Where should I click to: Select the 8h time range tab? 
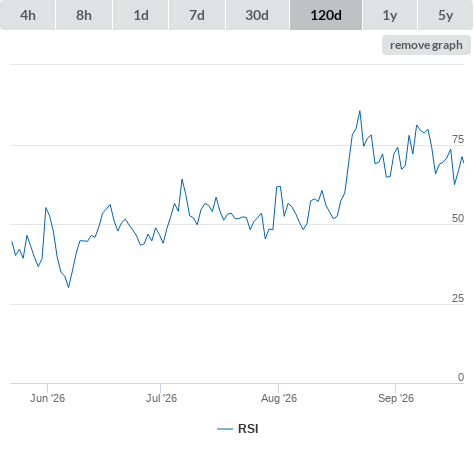point(84,15)
